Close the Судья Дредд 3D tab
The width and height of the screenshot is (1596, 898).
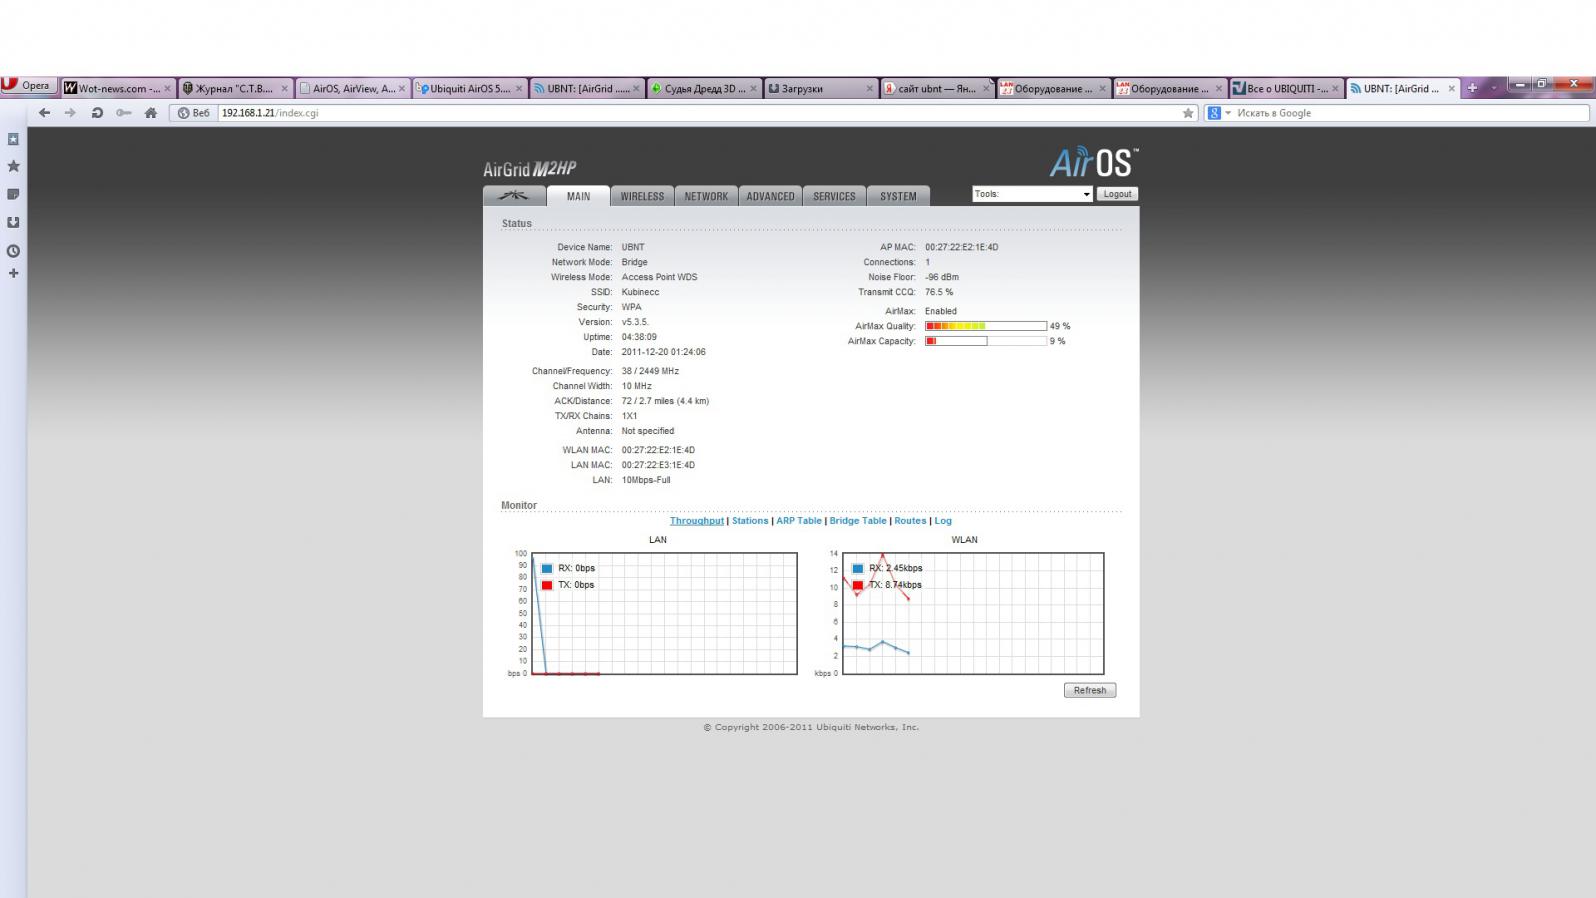[753, 88]
